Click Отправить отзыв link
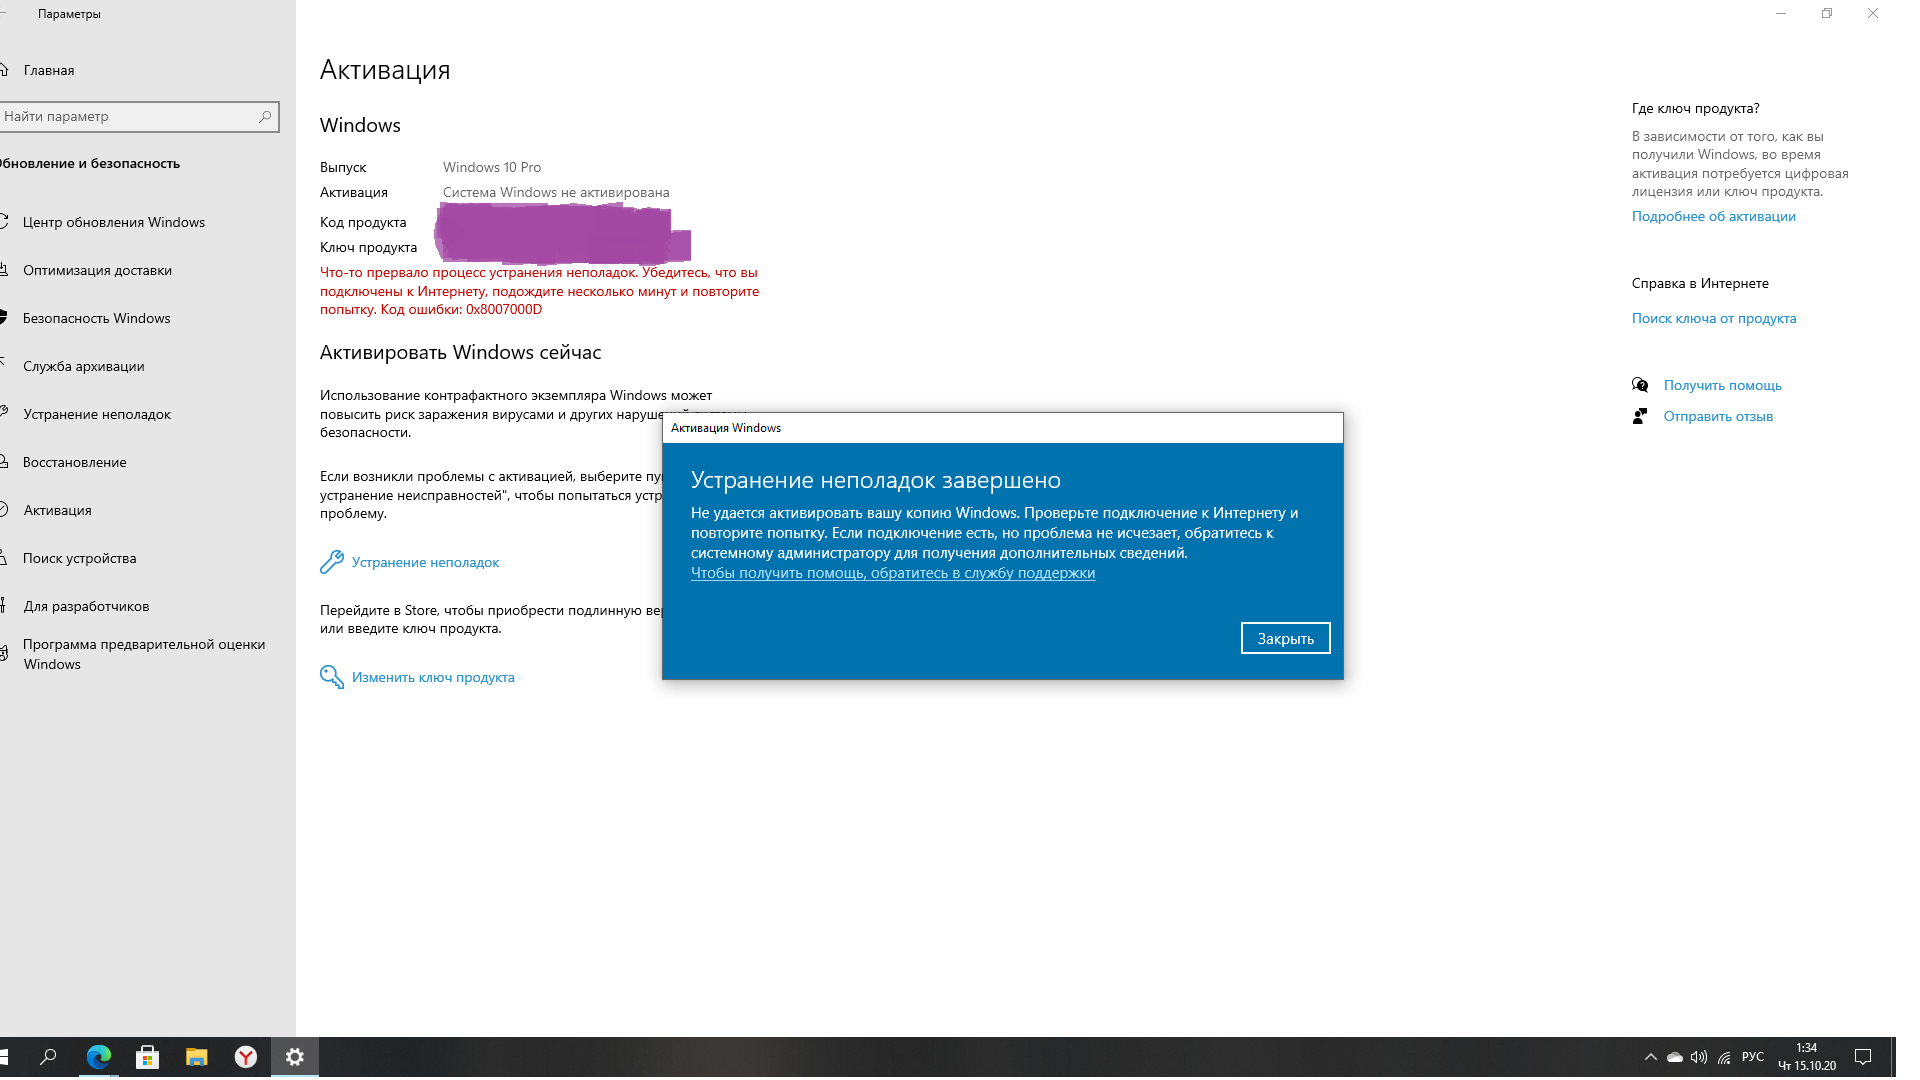Image resolution: width=1920 pixels, height=1080 pixels. coord(1718,416)
